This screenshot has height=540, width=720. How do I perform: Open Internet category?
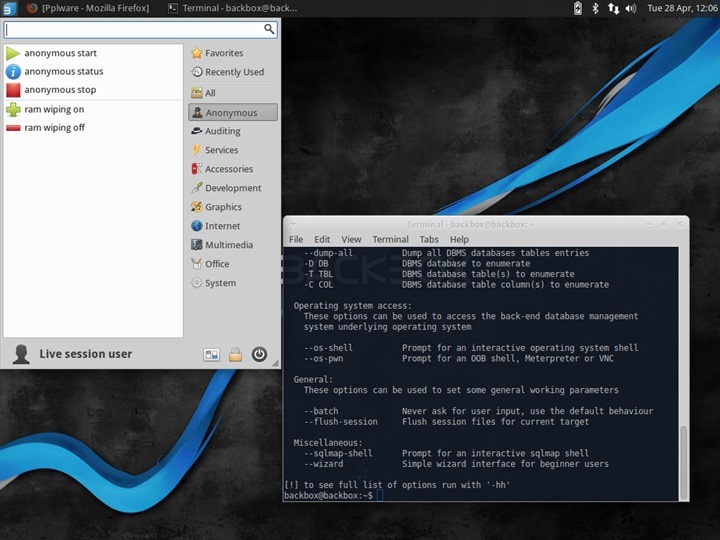pyautogui.click(x=233, y=226)
